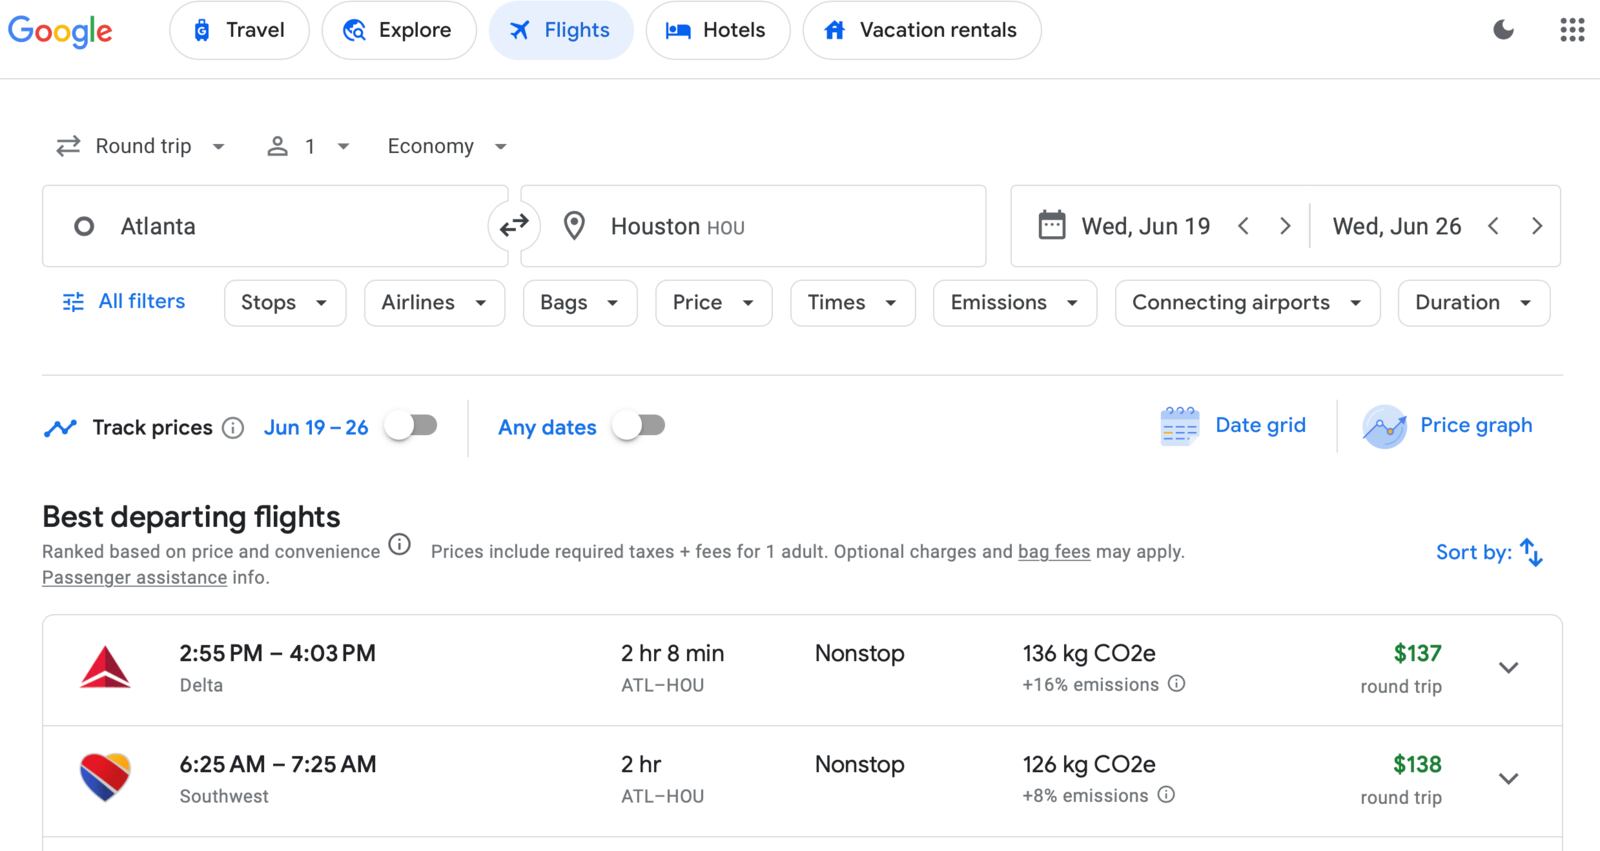Click the calendar icon in date field

1051,225
